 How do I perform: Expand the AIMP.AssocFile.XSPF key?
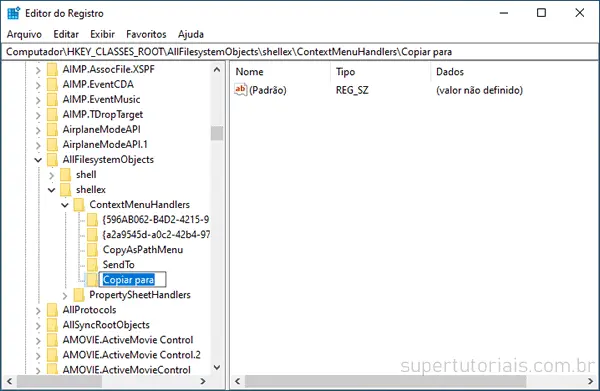pos(38,70)
